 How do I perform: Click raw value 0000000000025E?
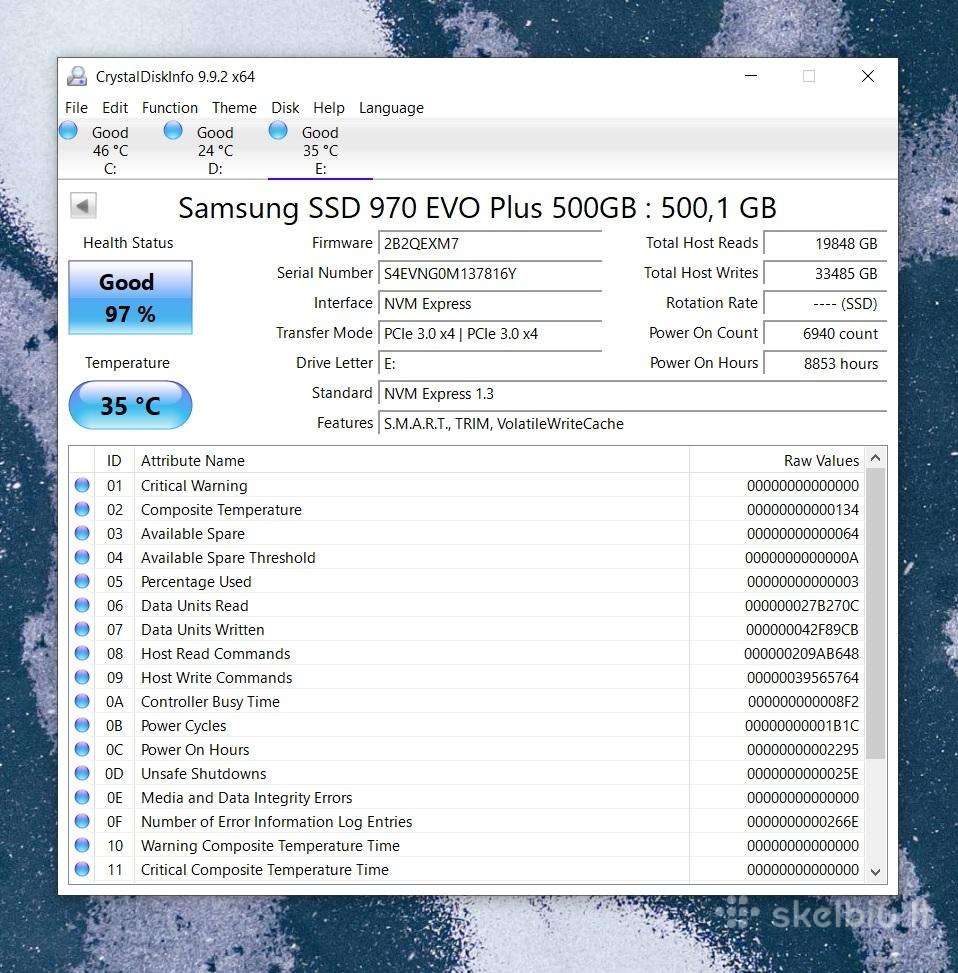[802, 774]
